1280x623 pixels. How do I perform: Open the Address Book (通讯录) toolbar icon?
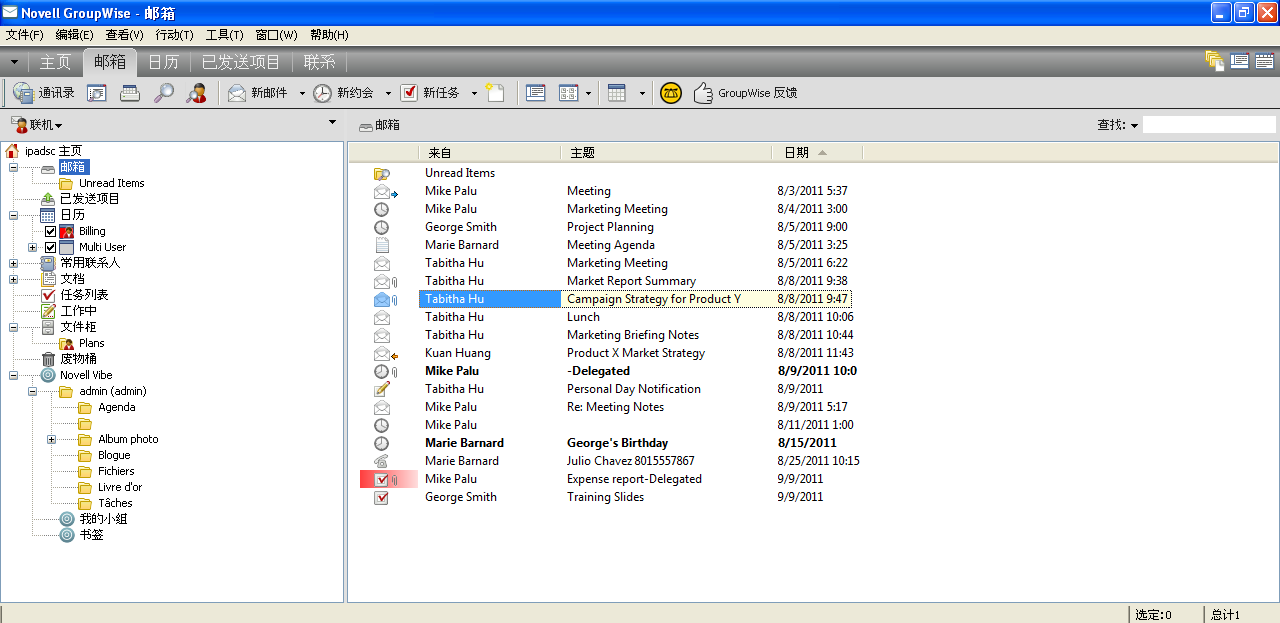pyautogui.click(x=23, y=93)
